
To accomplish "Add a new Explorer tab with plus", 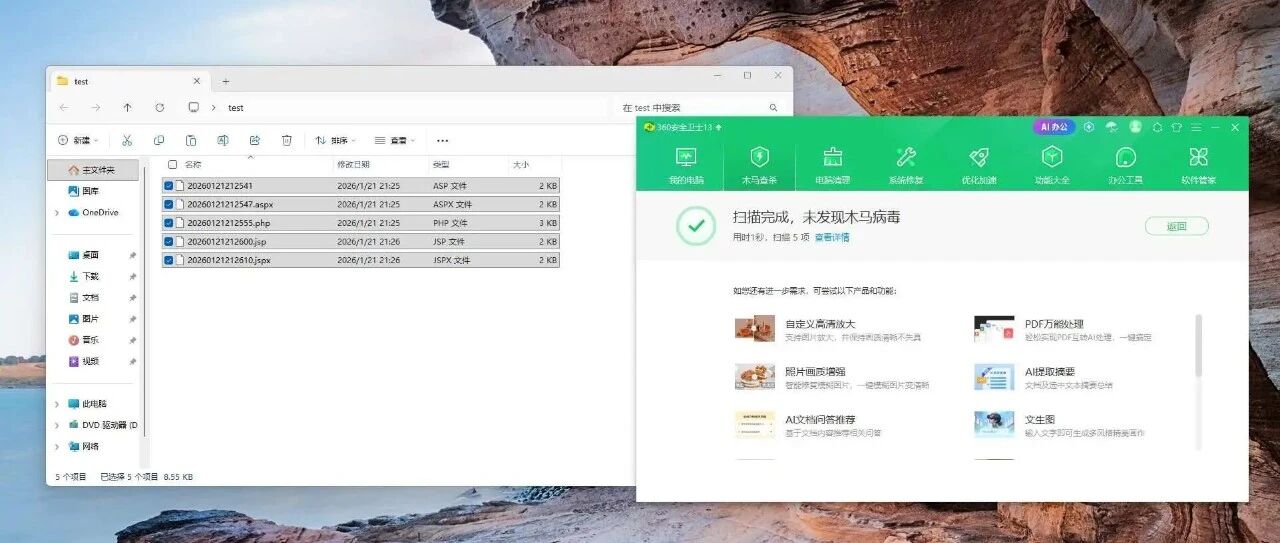I will point(225,81).
